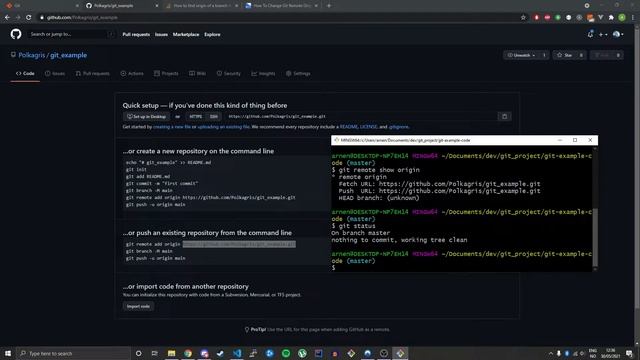Open the user avatar dropdown menu
This screenshot has height=360, width=640.
click(x=618, y=35)
